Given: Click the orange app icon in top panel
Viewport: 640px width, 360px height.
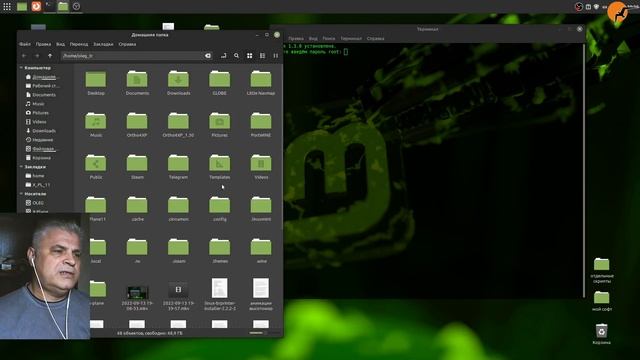Looking at the screenshot, I should [x=36, y=6].
